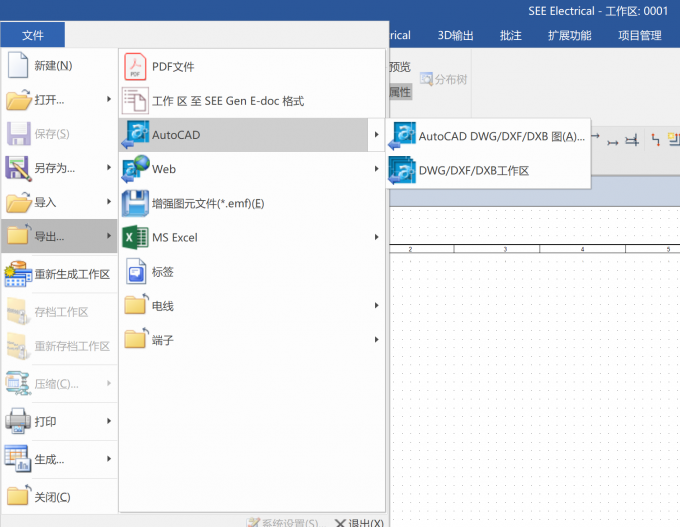Click the SEE Gen E-doc format icon

[x=135, y=100]
